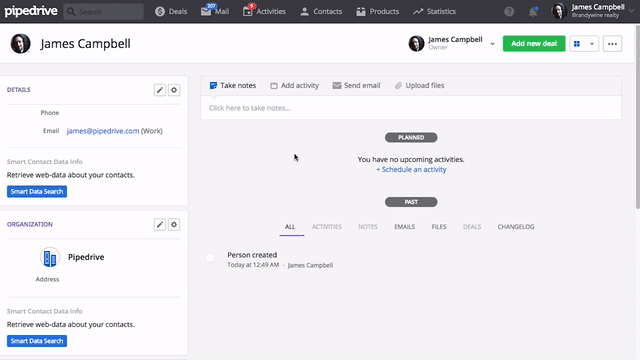Switch to the EMAILS history tab

click(404, 227)
